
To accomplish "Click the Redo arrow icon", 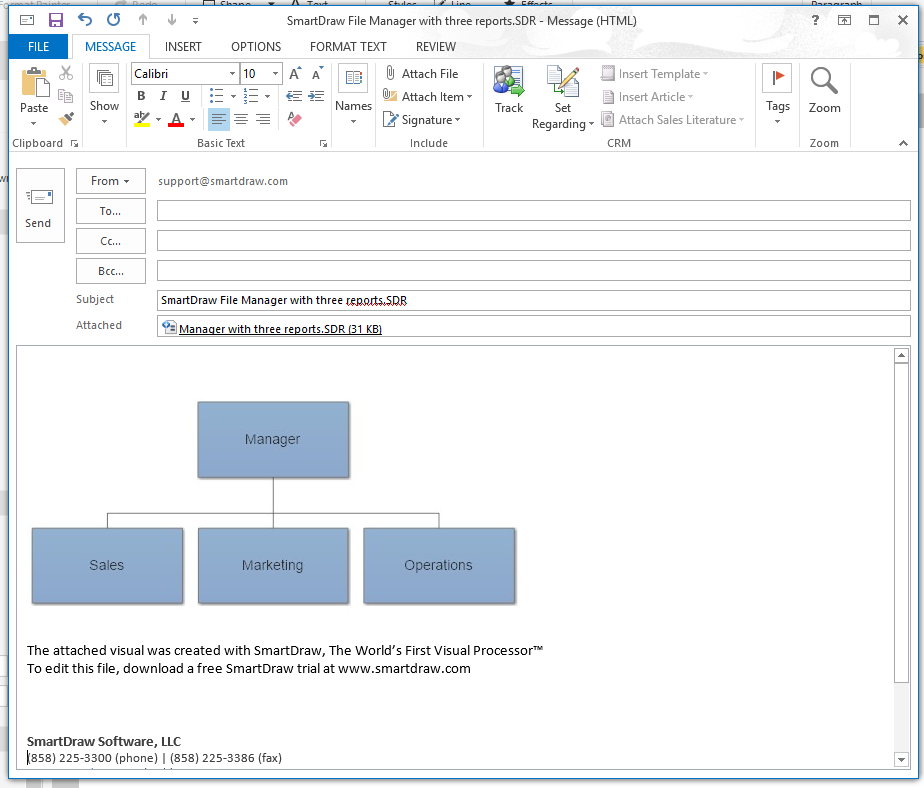I will pos(114,20).
